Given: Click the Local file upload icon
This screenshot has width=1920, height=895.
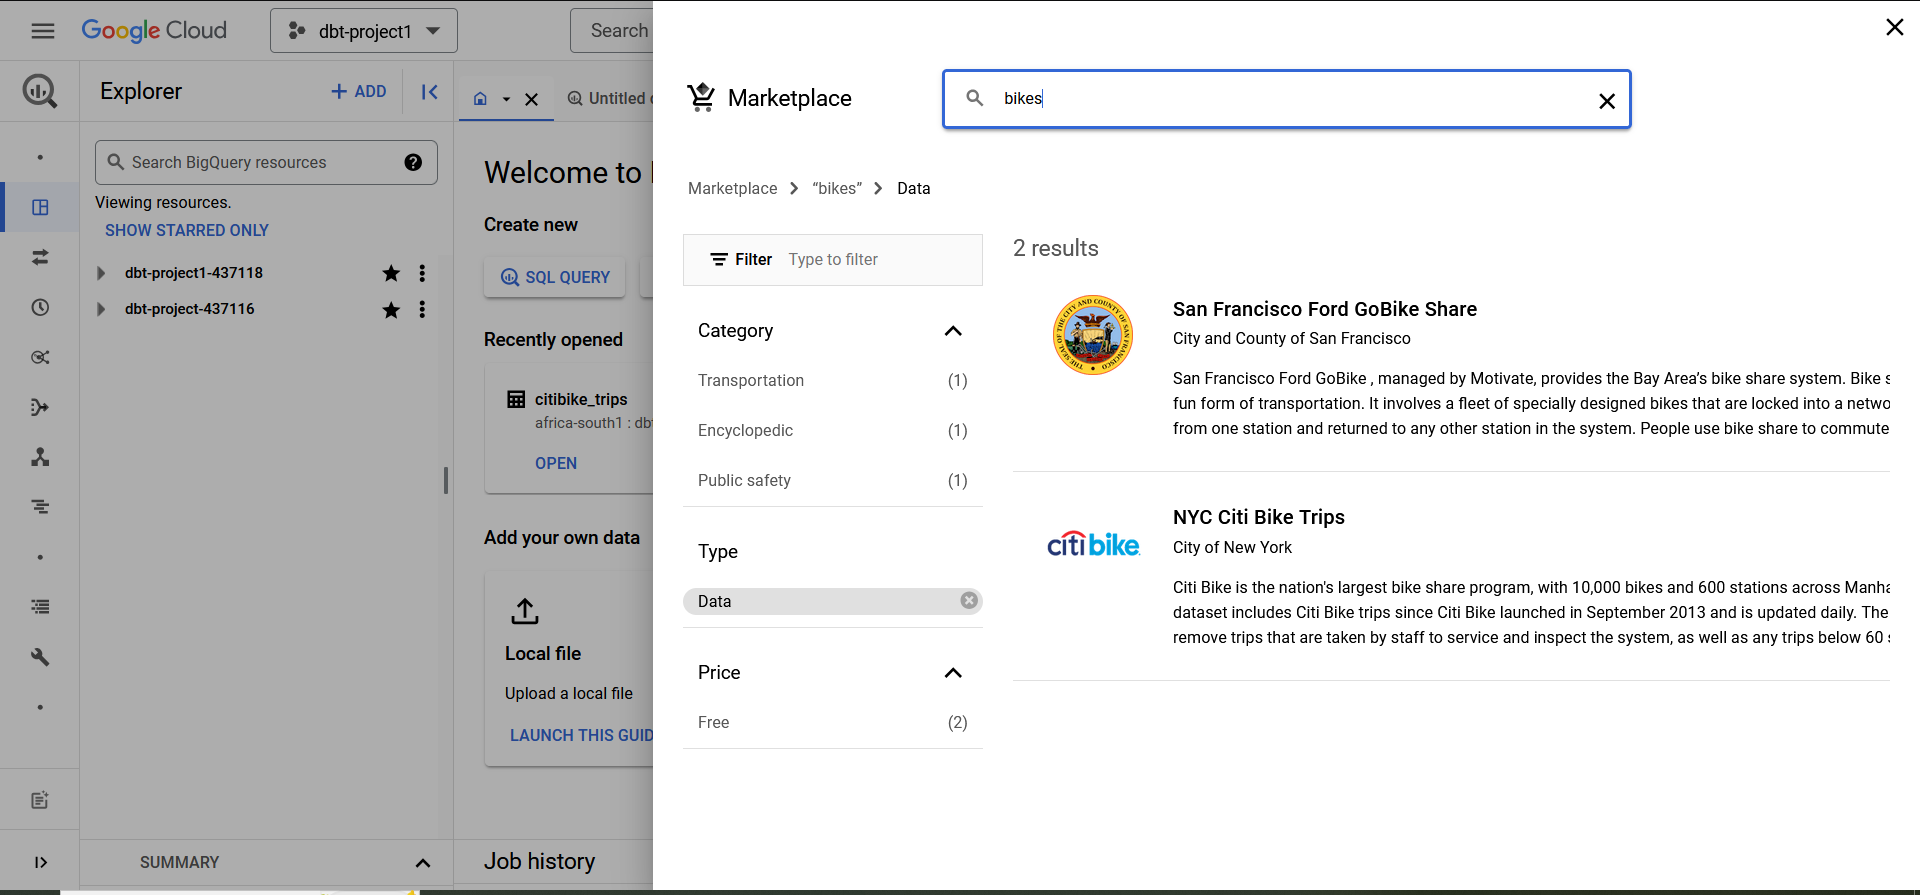Looking at the screenshot, I should (525, 610).
